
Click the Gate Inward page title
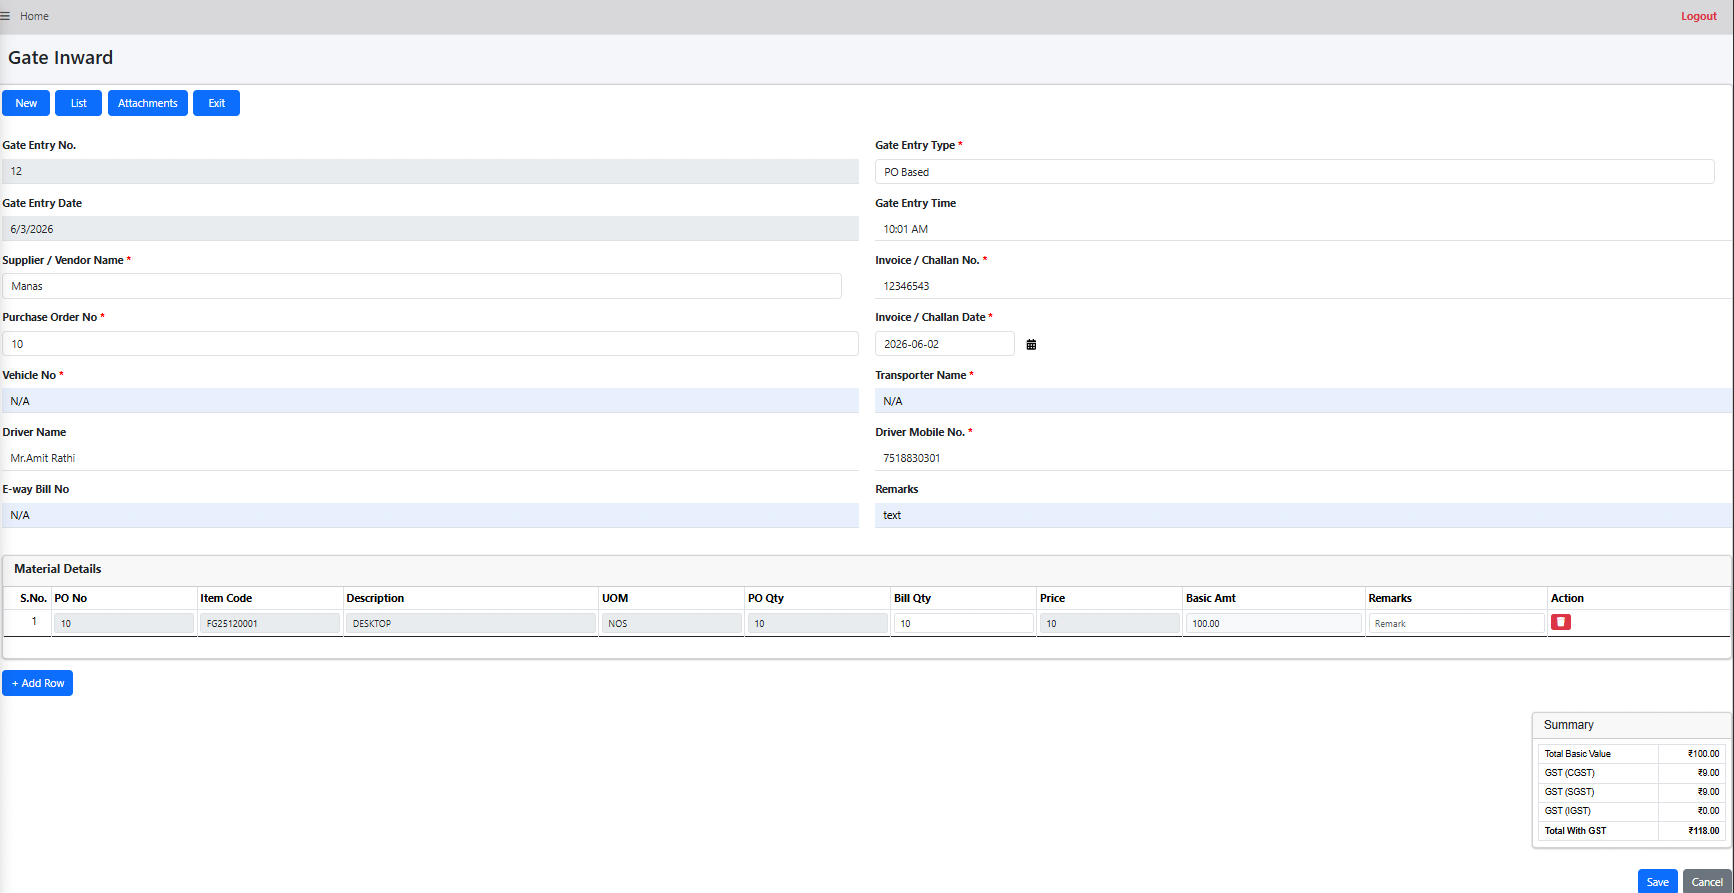point(60,58)
